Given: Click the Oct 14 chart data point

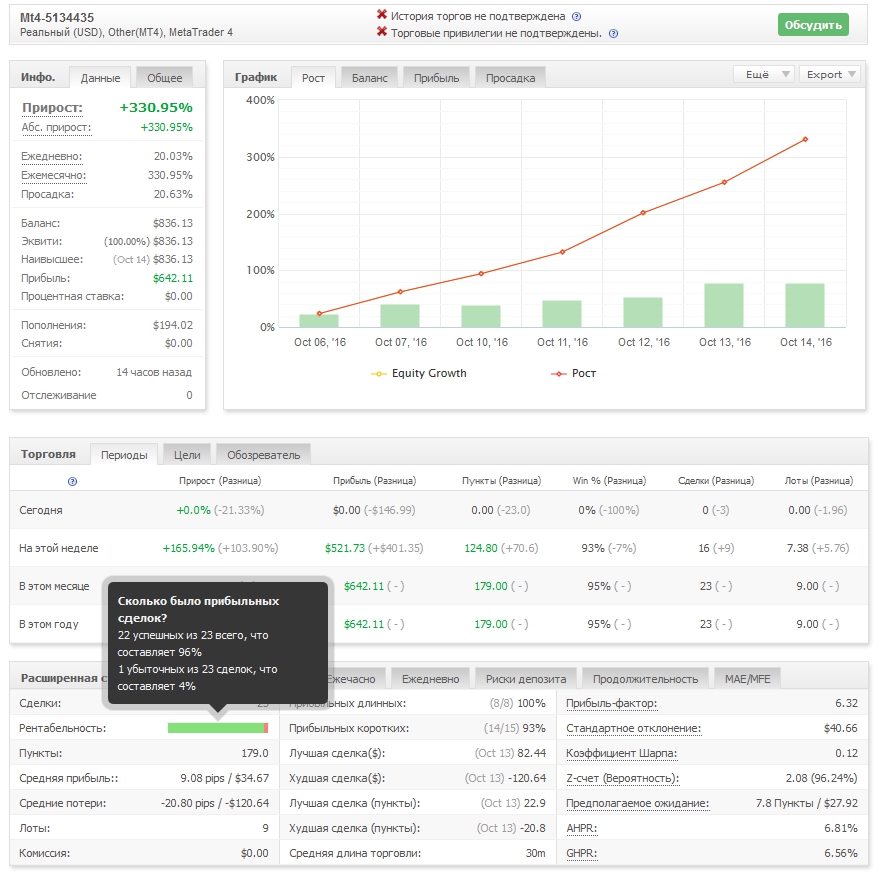Looking at the screenshot, I should pyautogui.click(x=805, y=139).
